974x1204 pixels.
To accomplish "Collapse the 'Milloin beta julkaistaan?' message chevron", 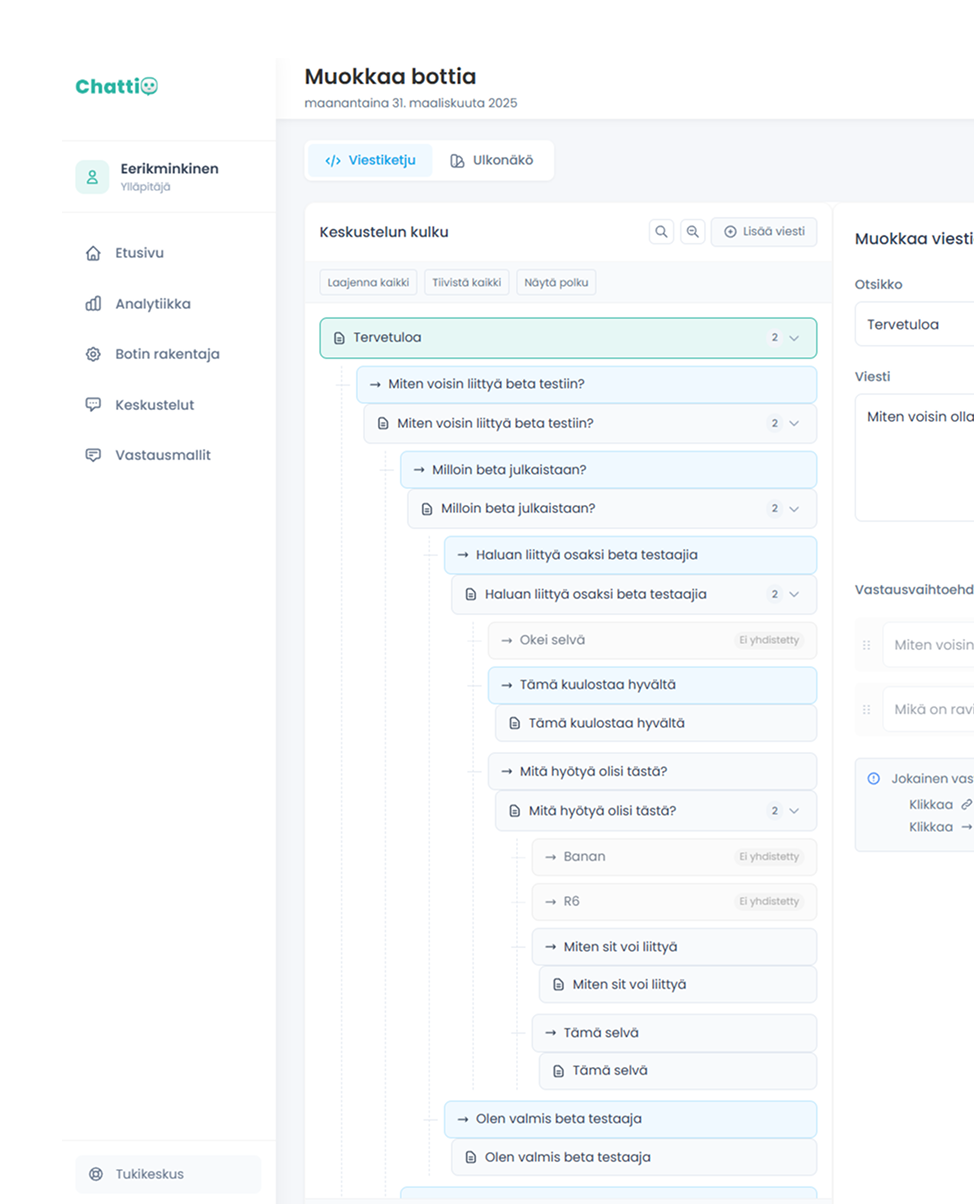I will [794, 509].
